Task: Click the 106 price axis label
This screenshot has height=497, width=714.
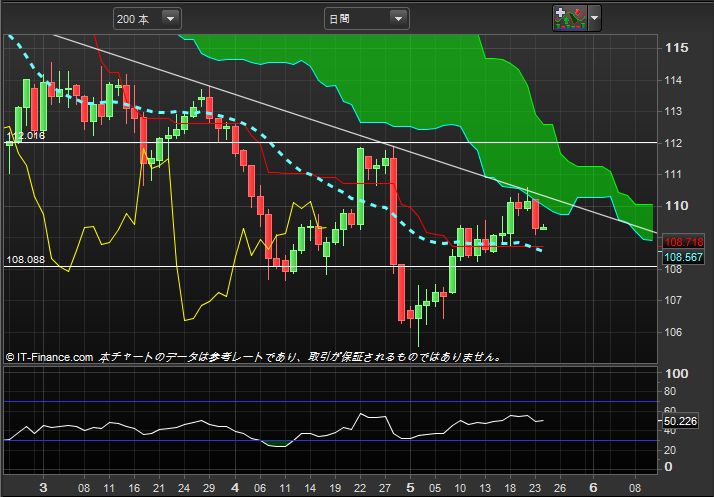Action: (673, 332)
